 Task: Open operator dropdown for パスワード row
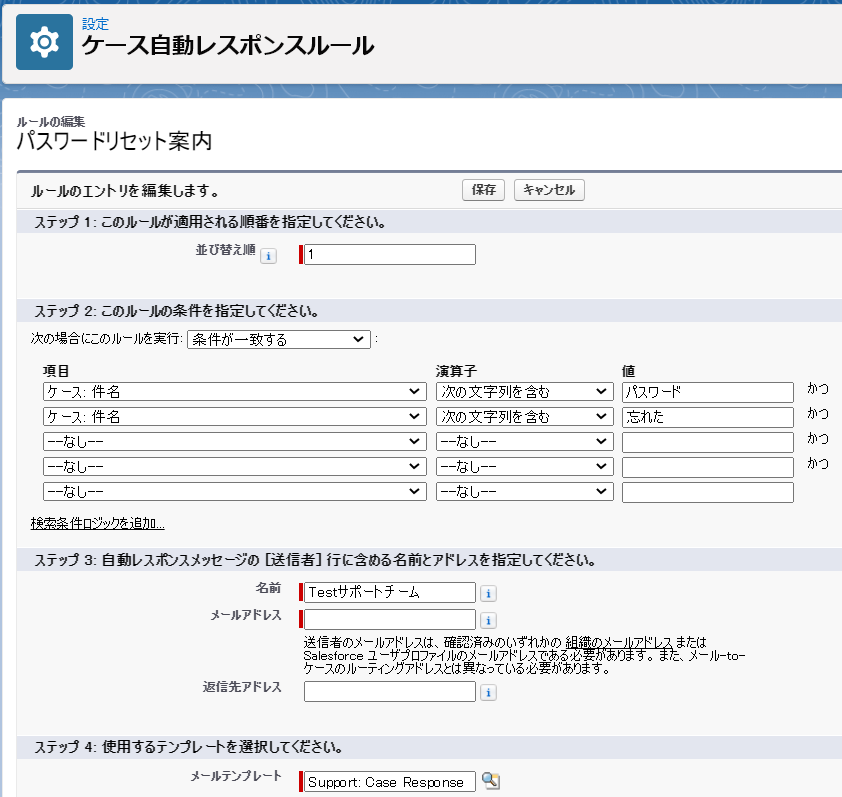tap(525, 392)
